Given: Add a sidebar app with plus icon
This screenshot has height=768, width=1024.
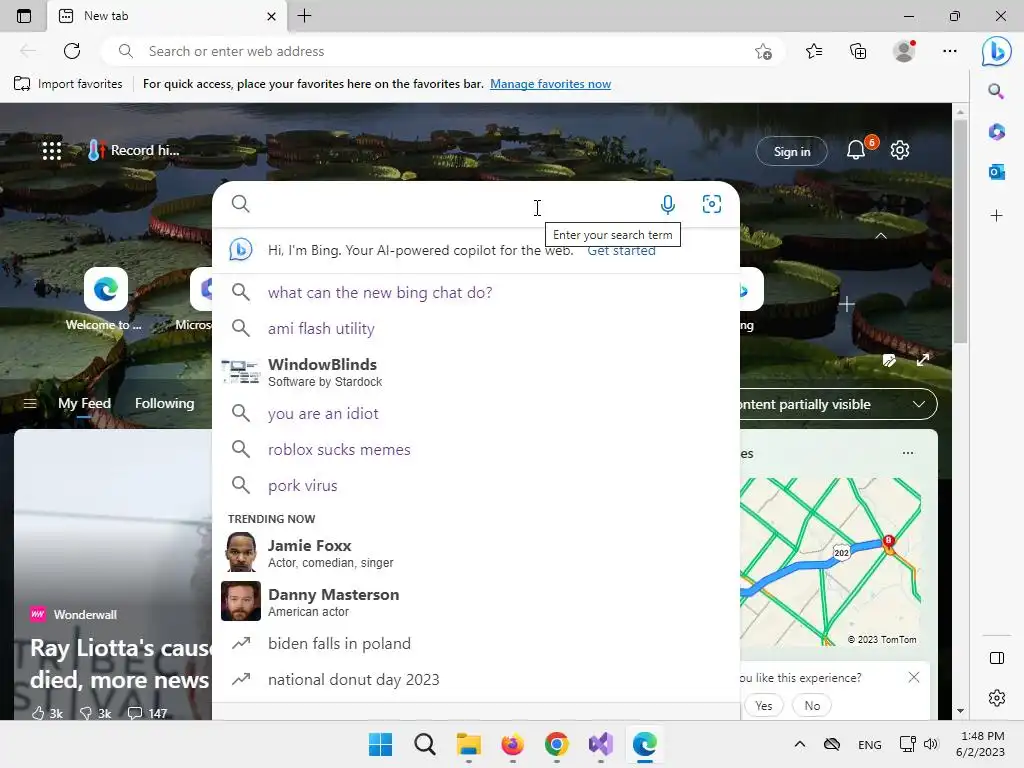Looking at the screenshot, I should coord(997,216).
